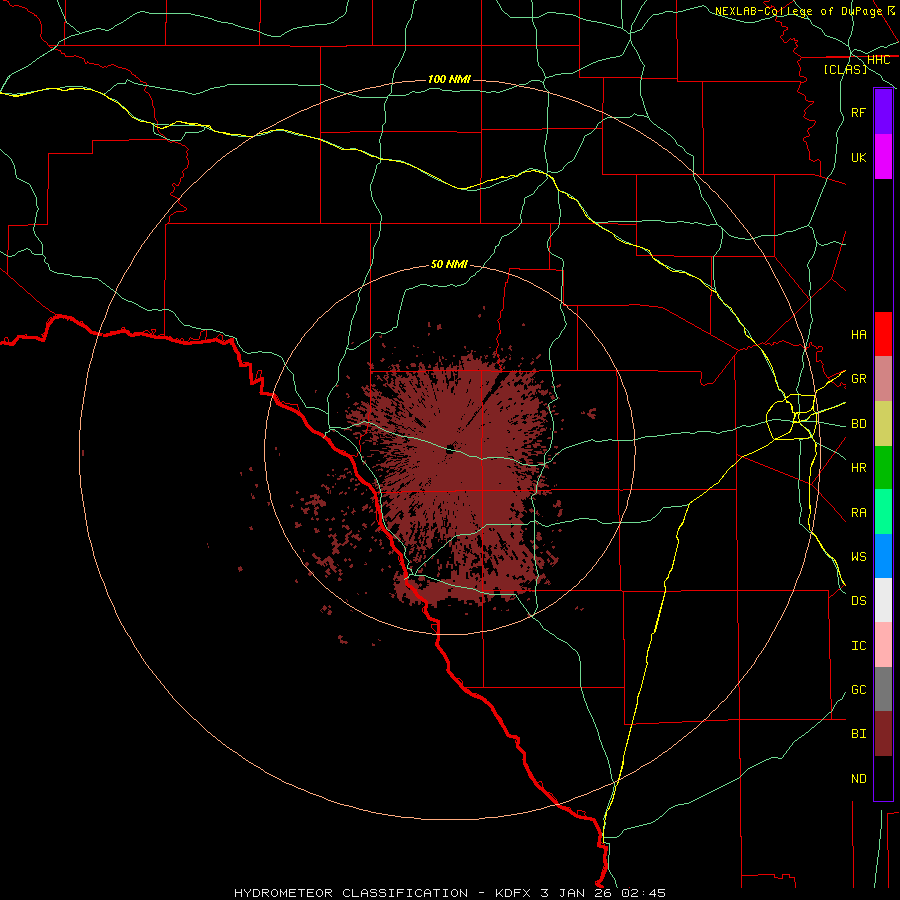Click the 'UK' legend label
The width and height of the screenshot is (900, 900).
coord(859,157)
